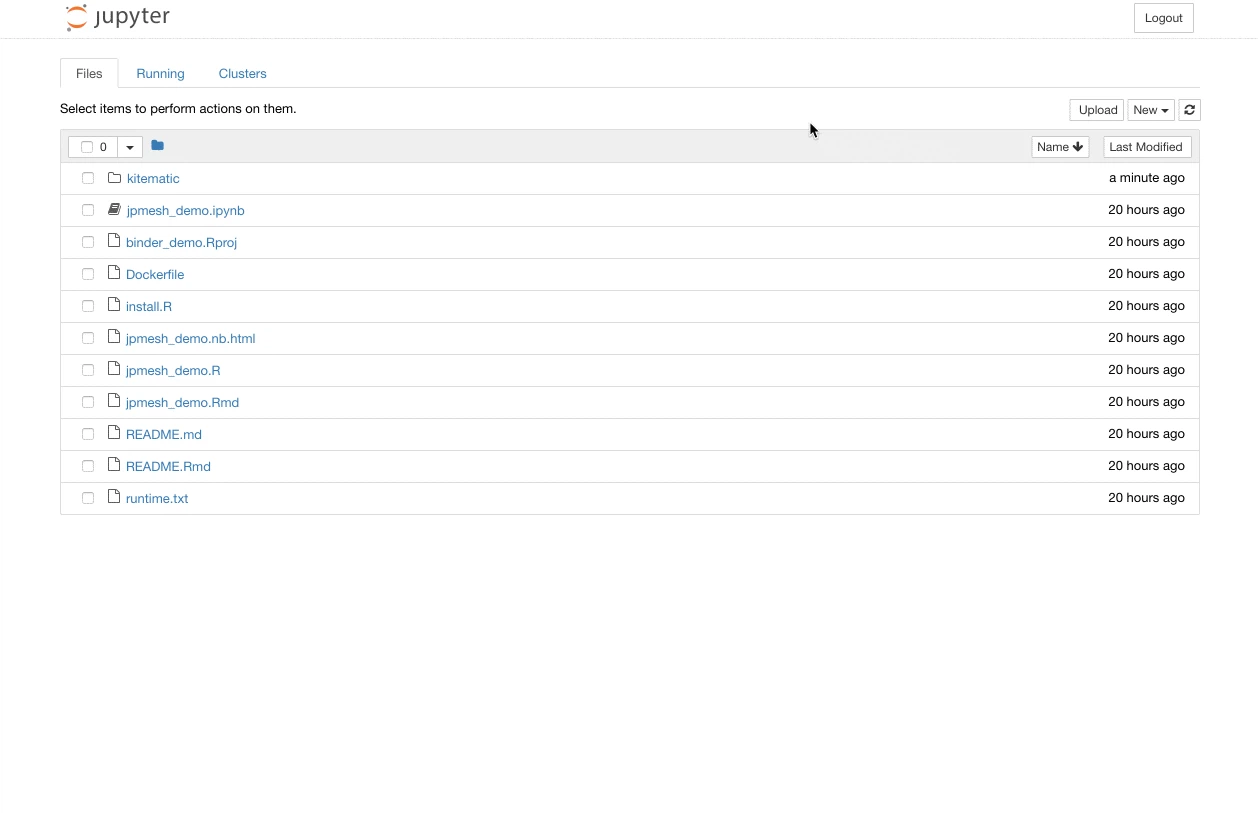This screenshot has width=1258, height=813.
Task: Open the selection type dropdown caret
Action: pos(130,147)
